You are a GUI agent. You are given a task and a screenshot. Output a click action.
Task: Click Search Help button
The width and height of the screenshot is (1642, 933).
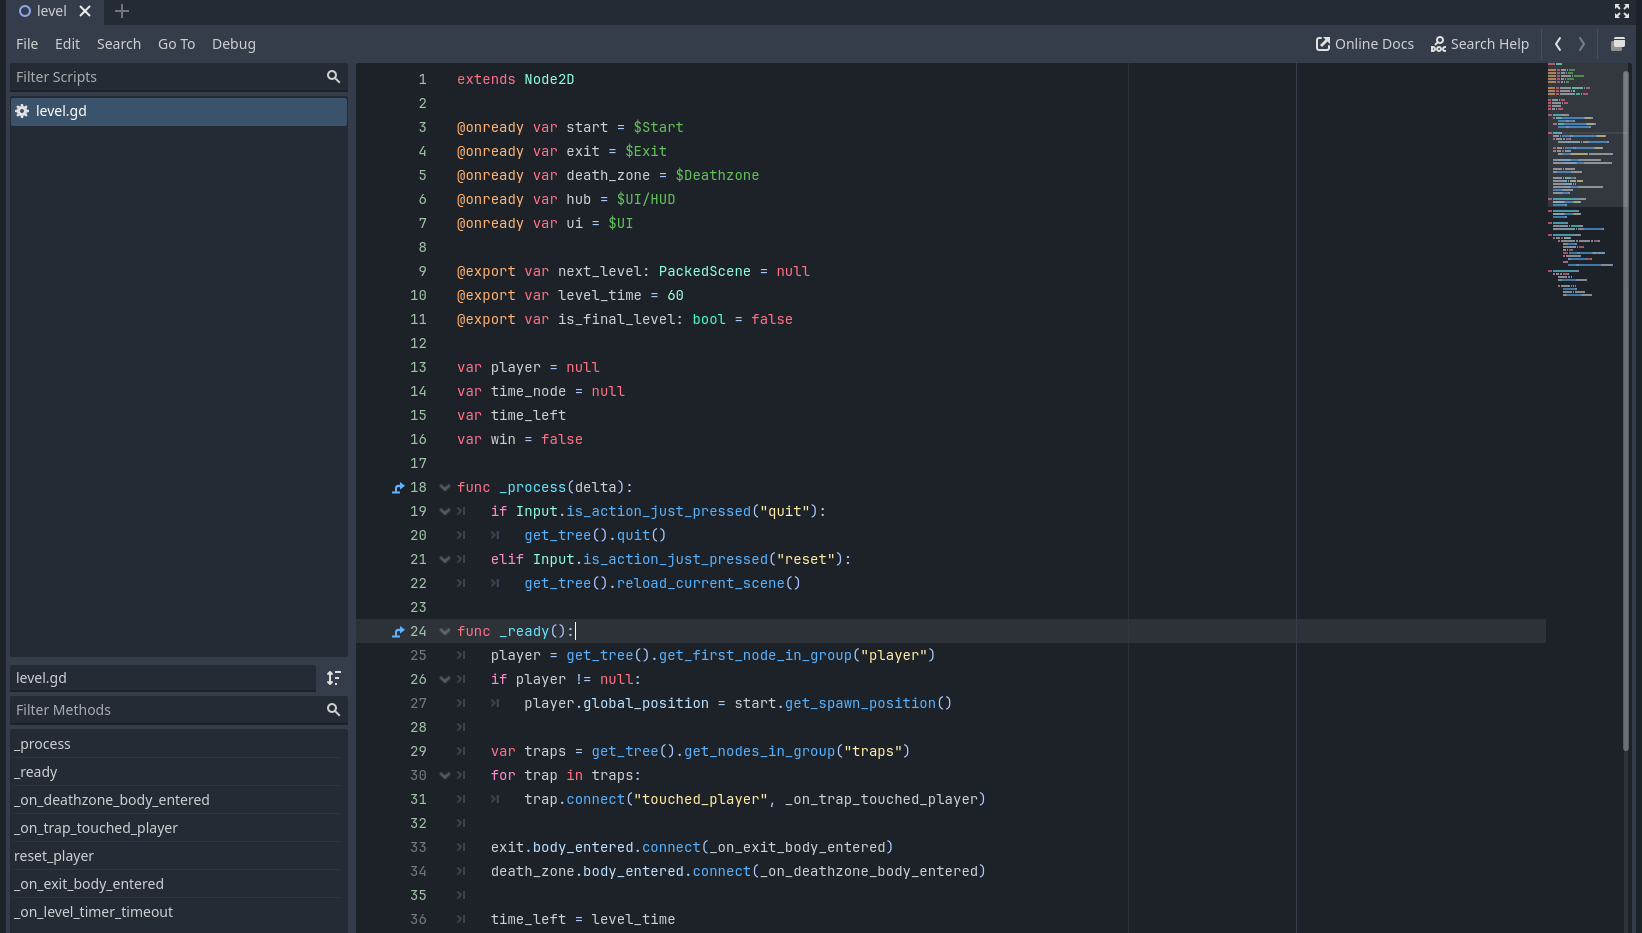tap(1480, 44)
